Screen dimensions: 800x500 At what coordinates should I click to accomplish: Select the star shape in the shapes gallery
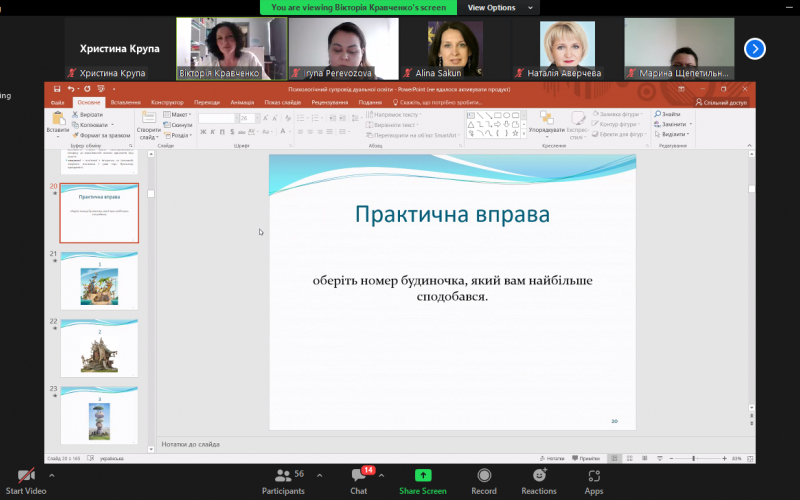coord(515,133)
